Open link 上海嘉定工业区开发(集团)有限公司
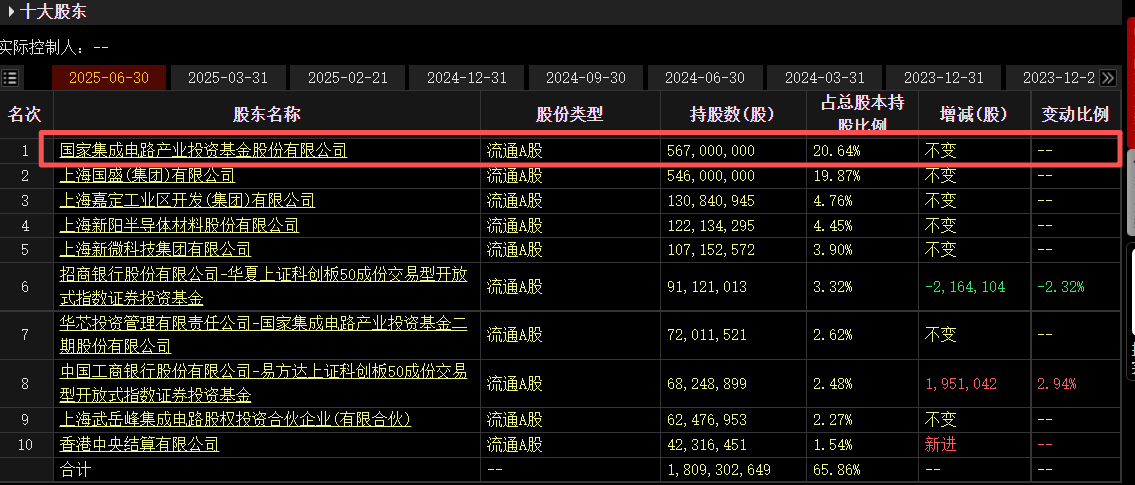 [x=187, y=201]
